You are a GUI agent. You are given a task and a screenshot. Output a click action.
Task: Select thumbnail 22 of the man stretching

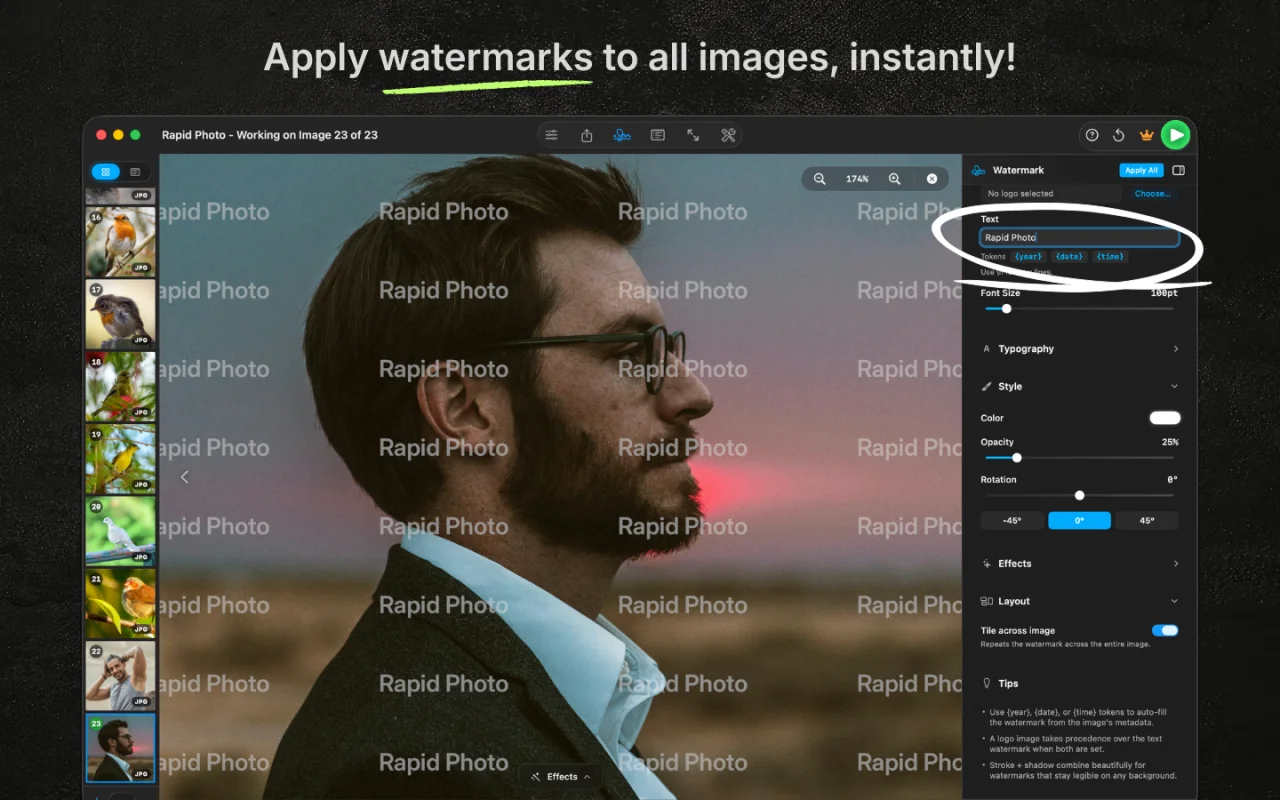(120, 676)
